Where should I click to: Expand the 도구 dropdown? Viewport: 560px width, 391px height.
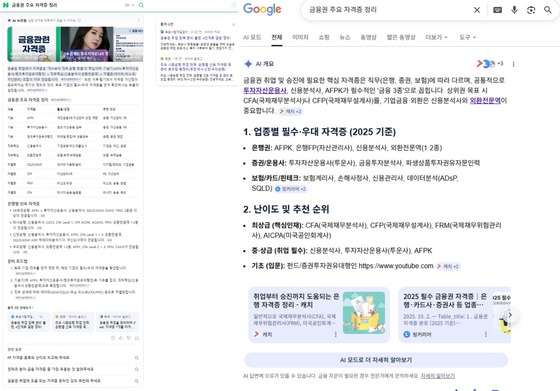click(x=467, y=37)
